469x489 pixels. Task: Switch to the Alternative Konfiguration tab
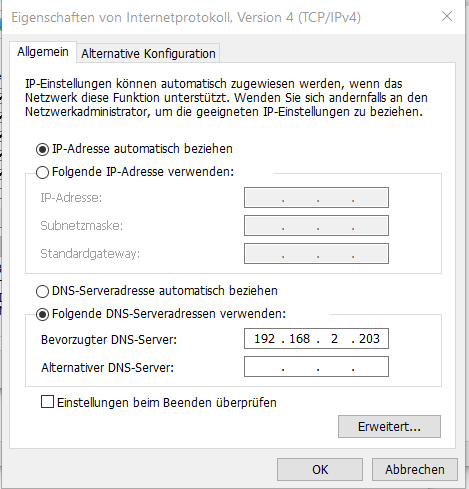tap(148, 53)
